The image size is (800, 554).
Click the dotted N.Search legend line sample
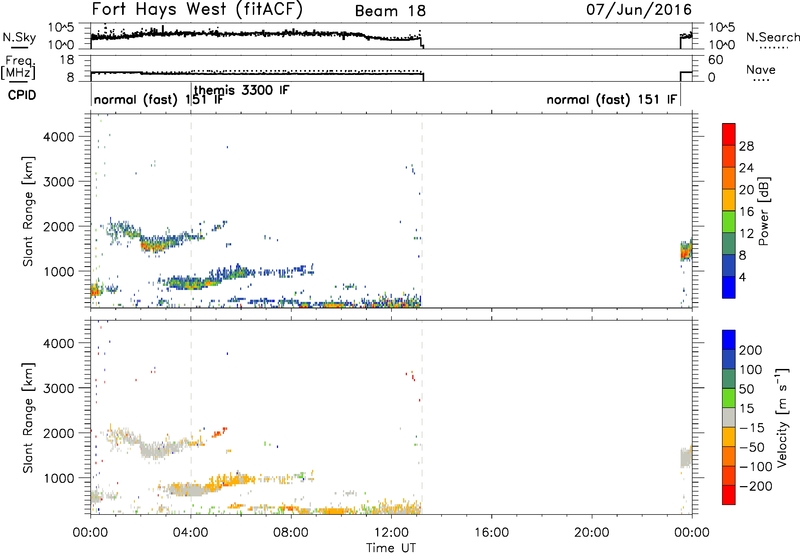coord(774,48)
